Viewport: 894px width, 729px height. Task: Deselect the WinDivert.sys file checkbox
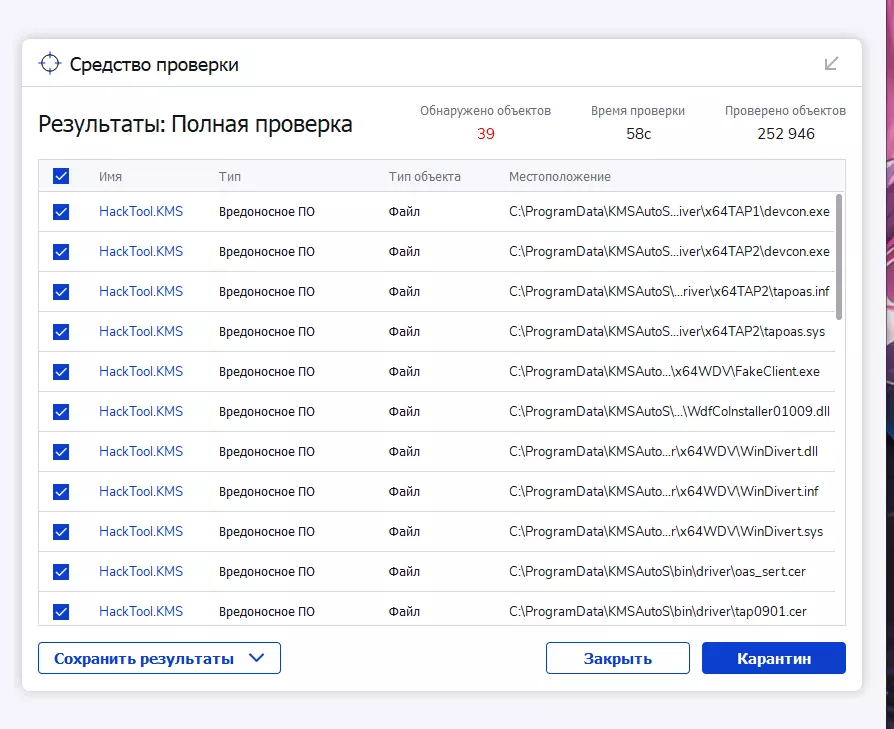coord(61,532)
